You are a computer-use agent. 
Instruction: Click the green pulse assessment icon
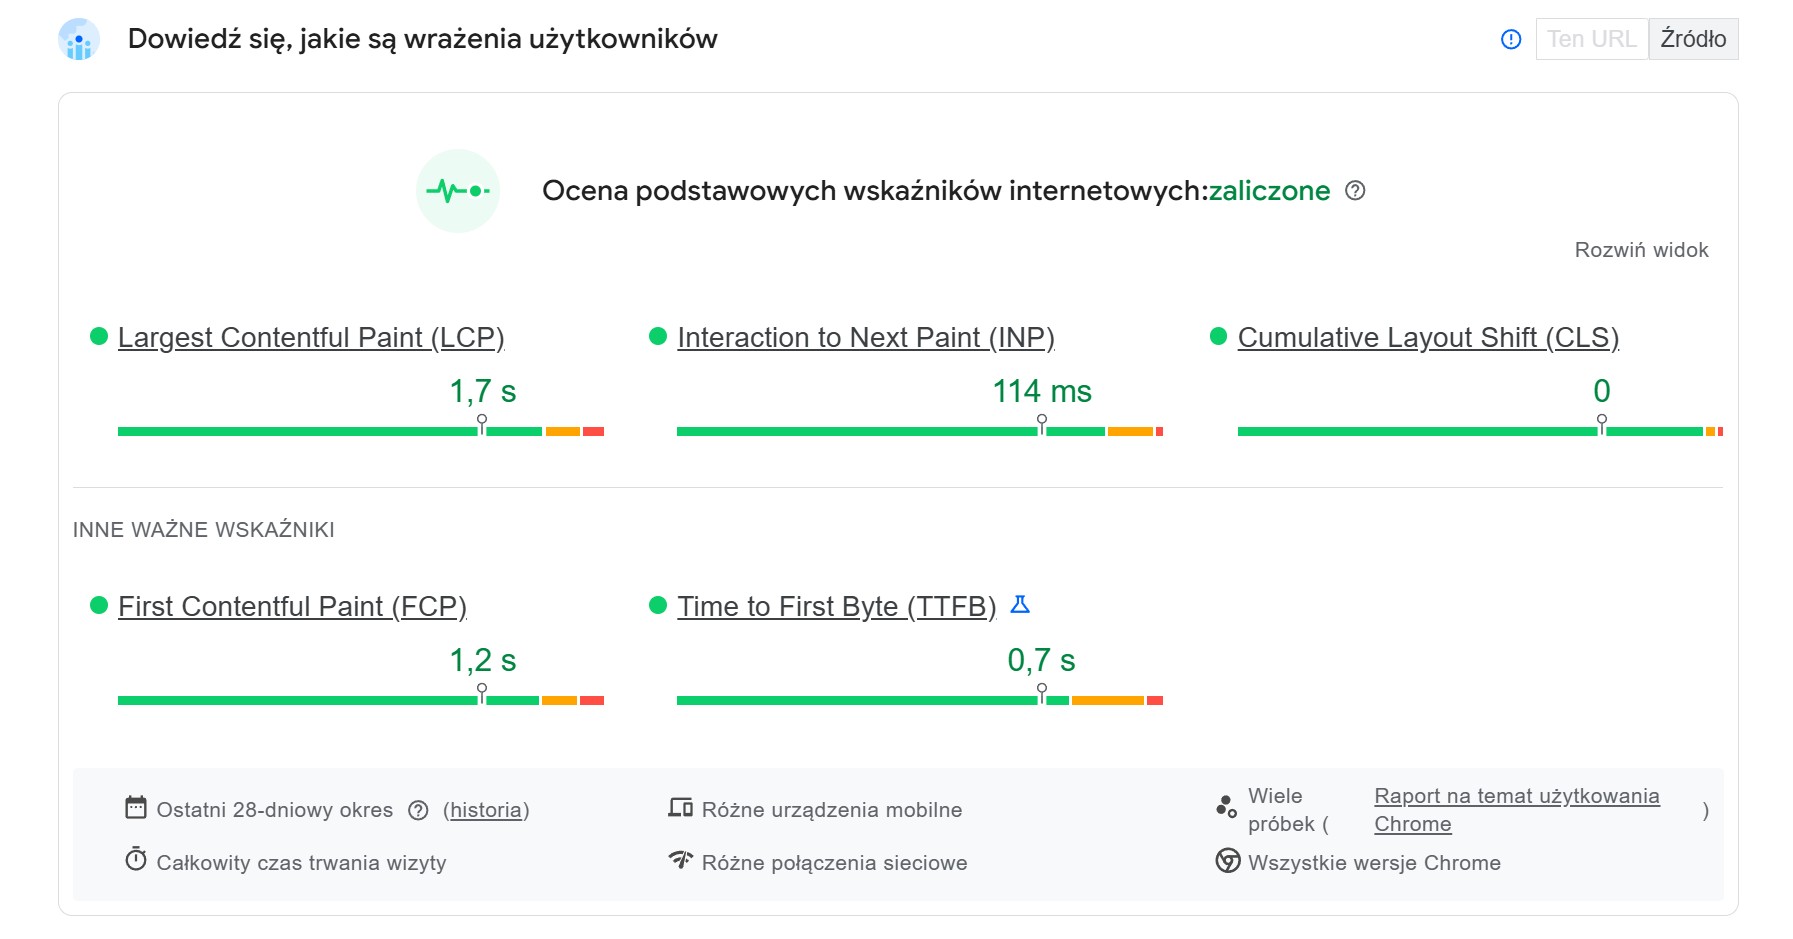(457, 190)
